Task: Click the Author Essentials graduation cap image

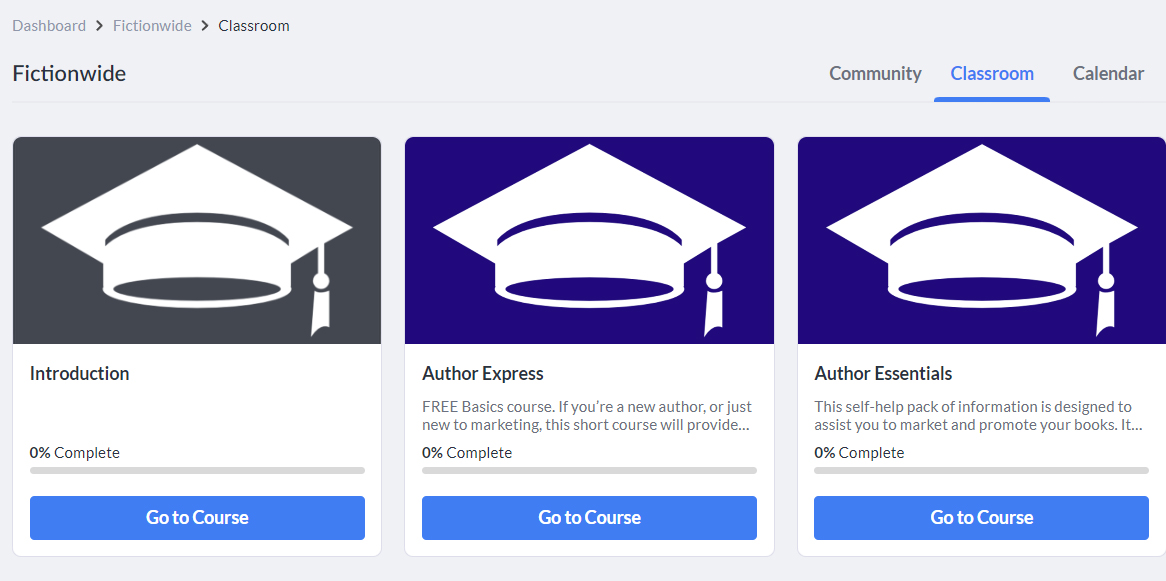Action: 982,240
